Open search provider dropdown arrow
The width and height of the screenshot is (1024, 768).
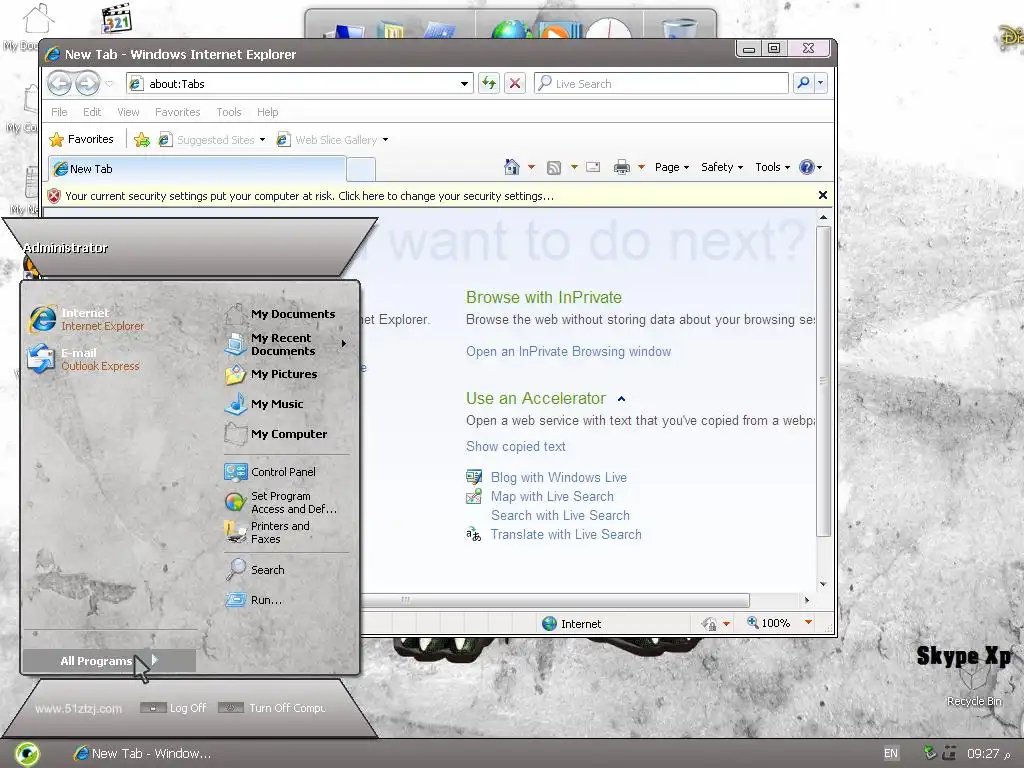[x=820, y=83]
